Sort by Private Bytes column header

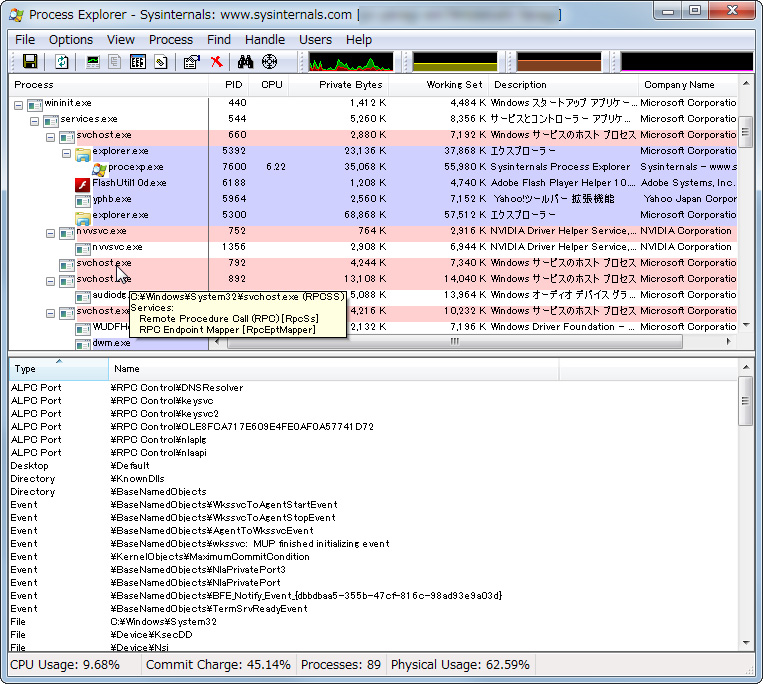point(339,85)
